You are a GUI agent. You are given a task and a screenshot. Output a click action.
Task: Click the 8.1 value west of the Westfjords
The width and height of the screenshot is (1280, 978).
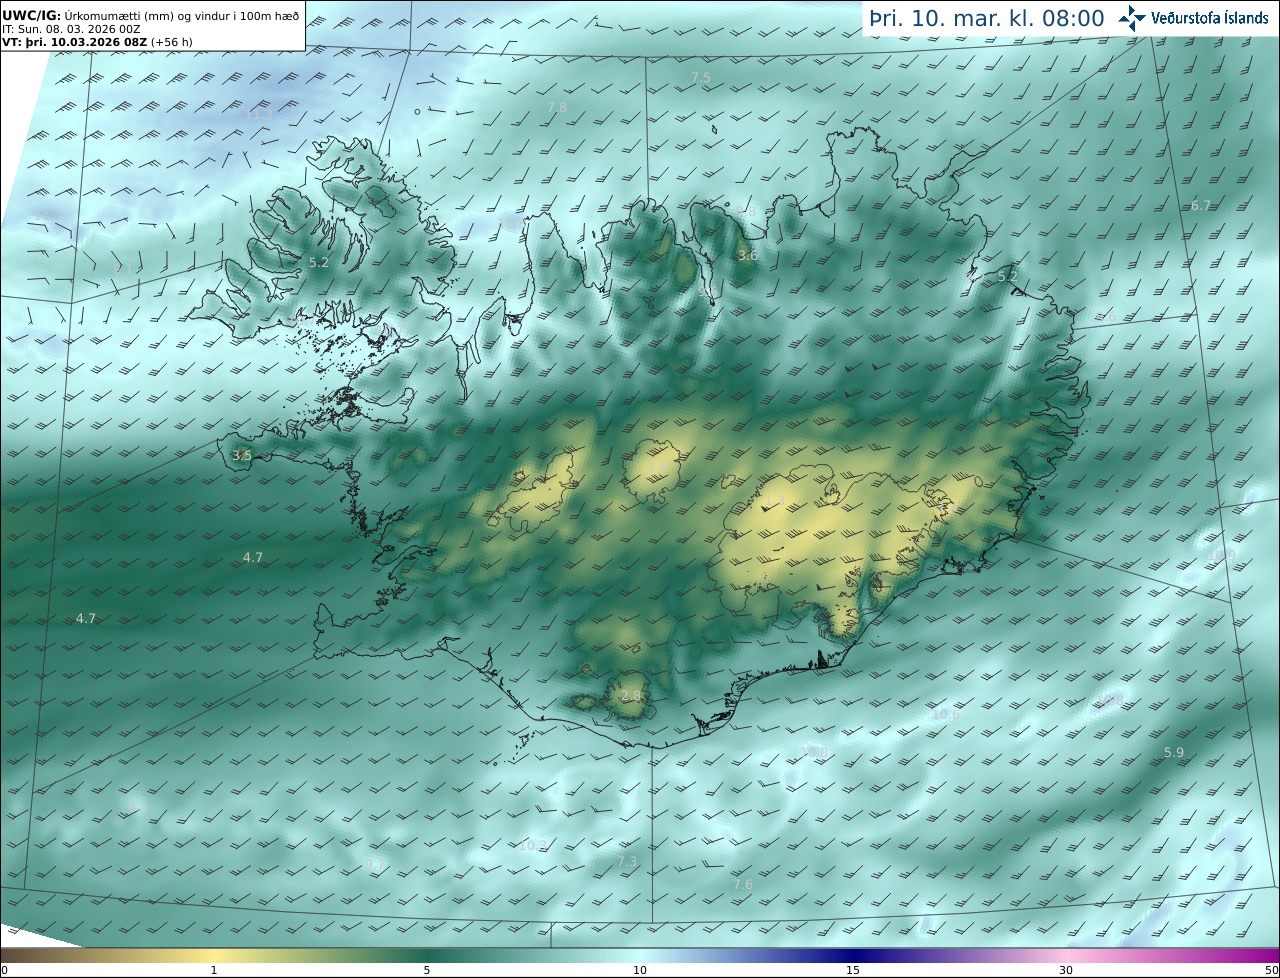123,269
